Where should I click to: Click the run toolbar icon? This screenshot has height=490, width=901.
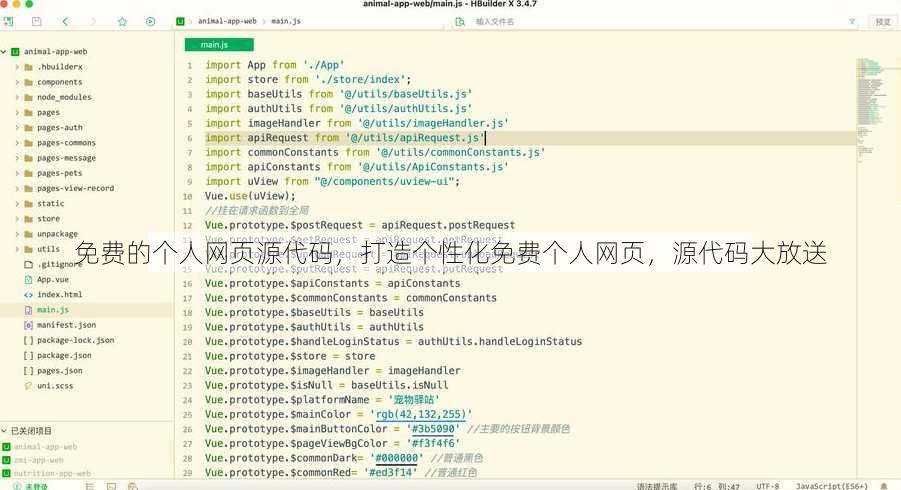tap(150, 21)
